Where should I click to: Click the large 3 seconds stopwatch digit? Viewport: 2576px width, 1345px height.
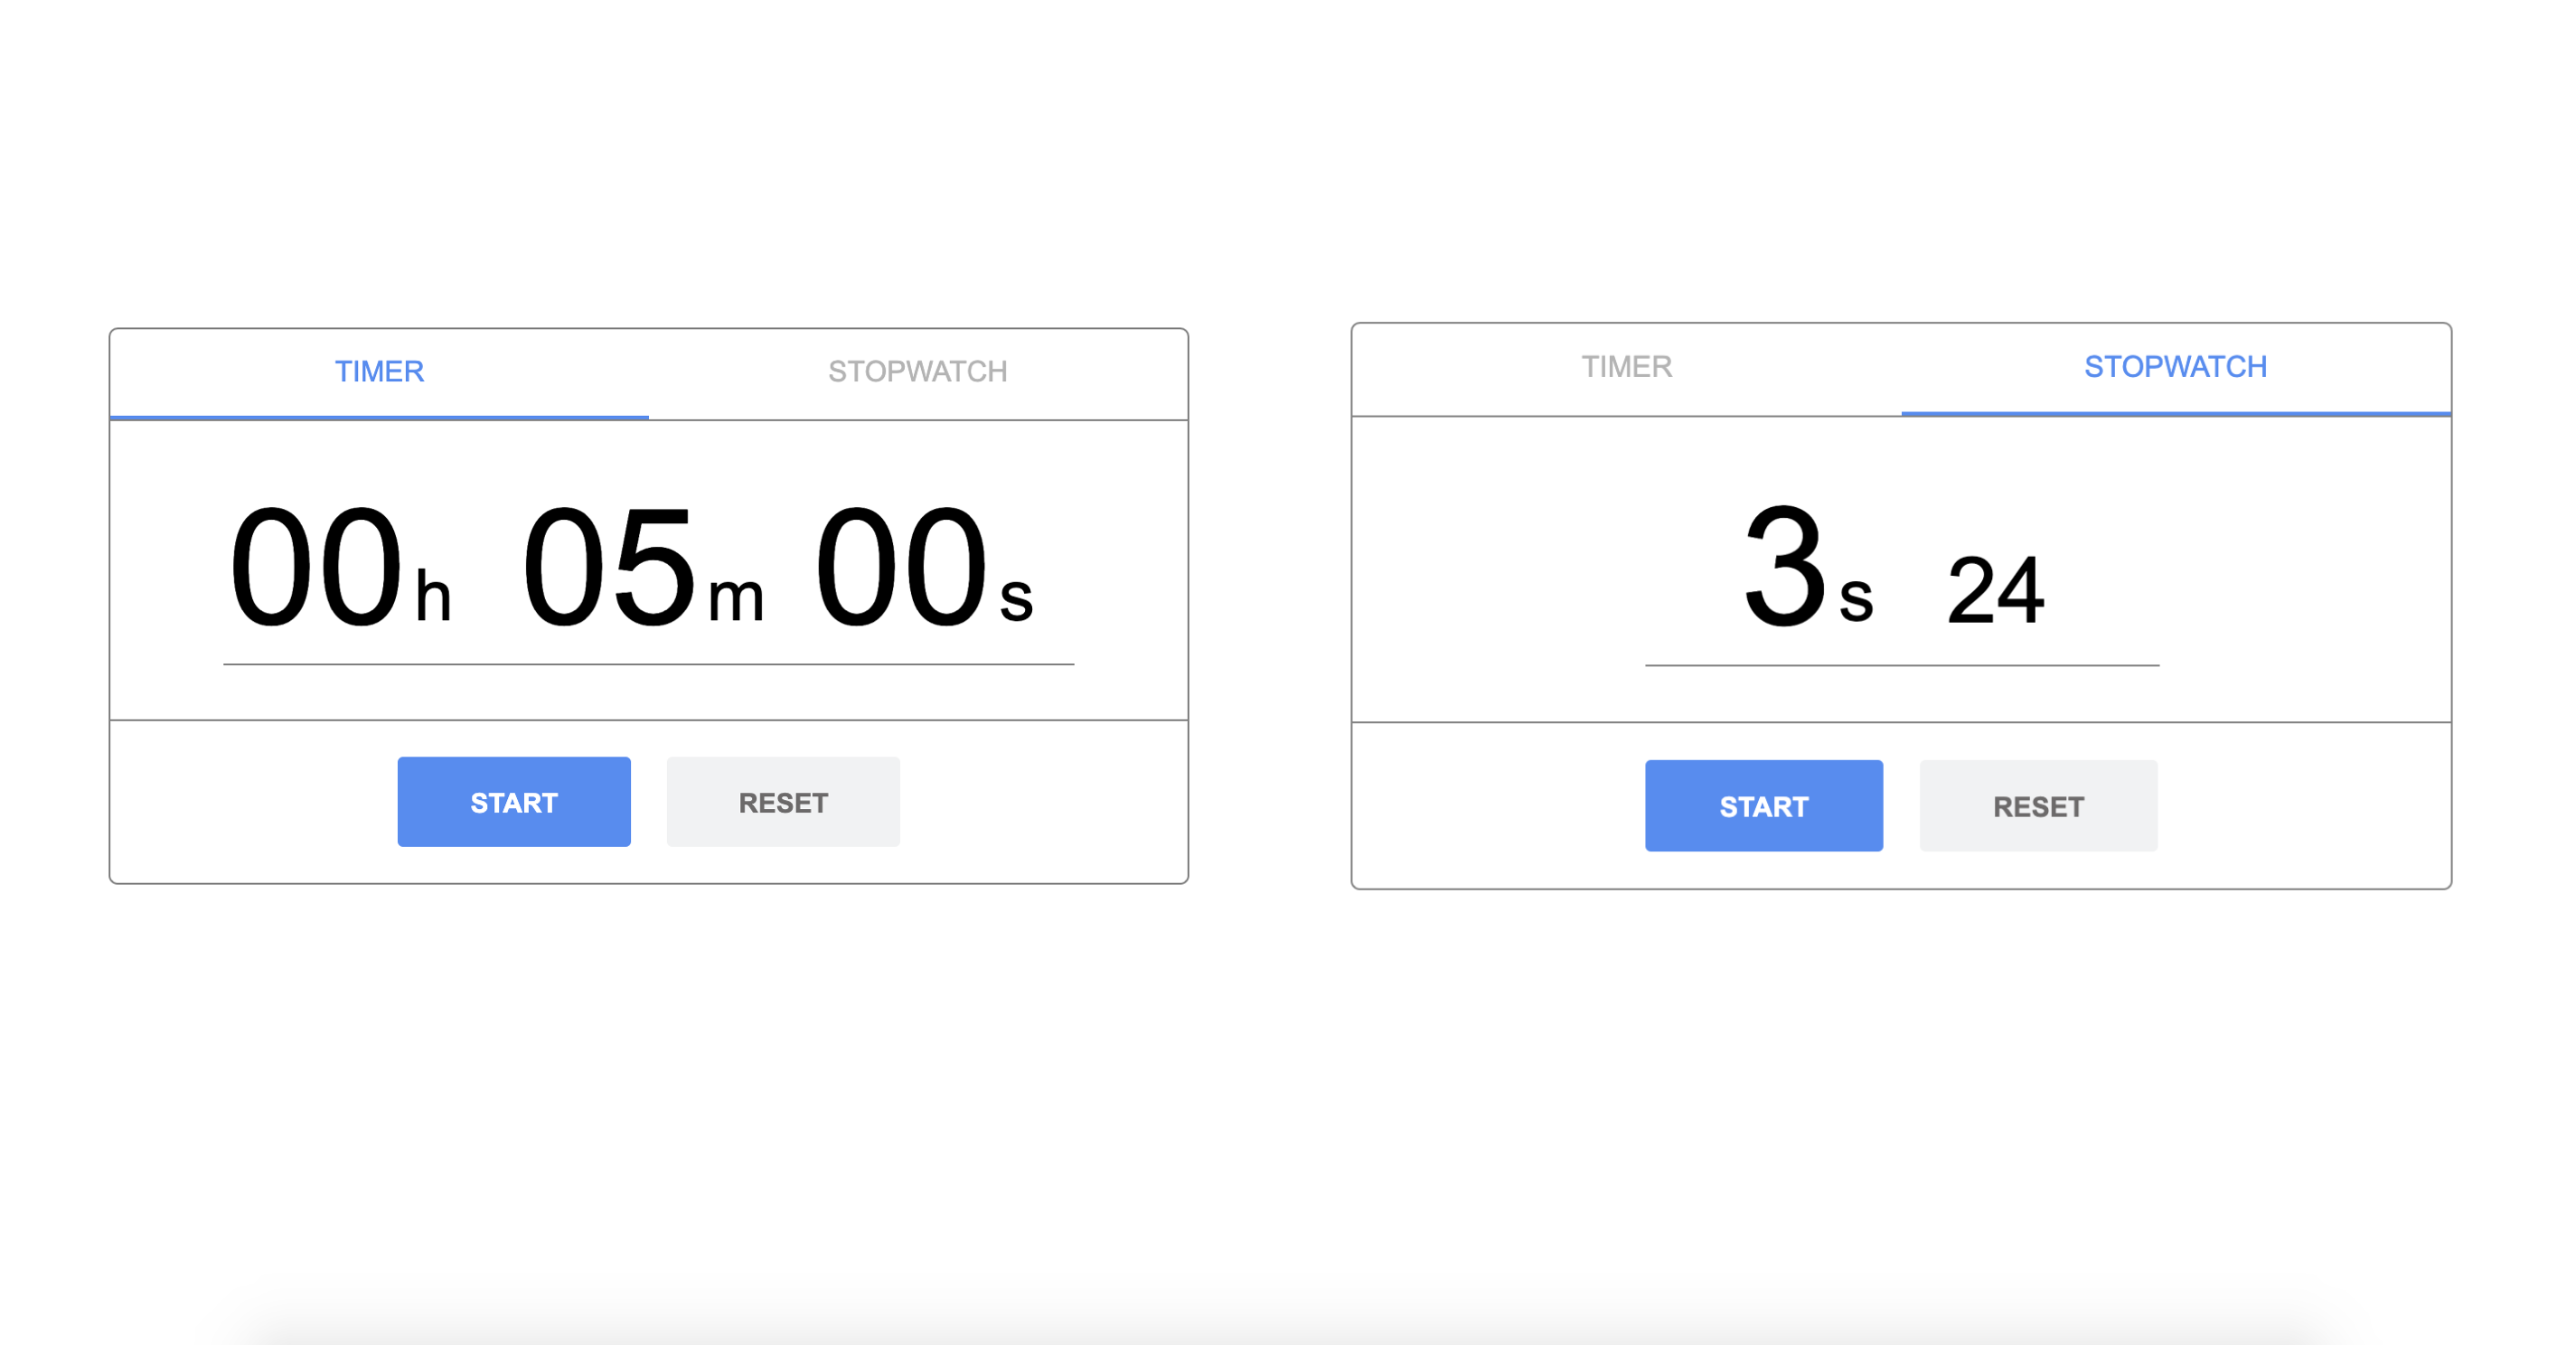click(x=1785, y=568)
